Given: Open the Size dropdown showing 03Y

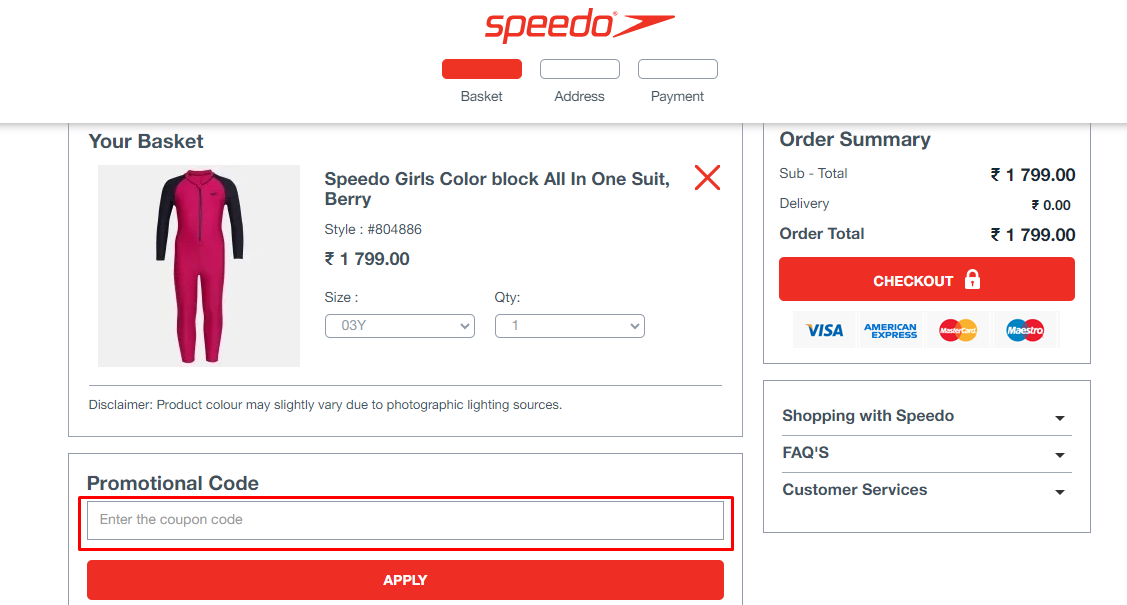Looking at the screenshot, I should [399, 326].
